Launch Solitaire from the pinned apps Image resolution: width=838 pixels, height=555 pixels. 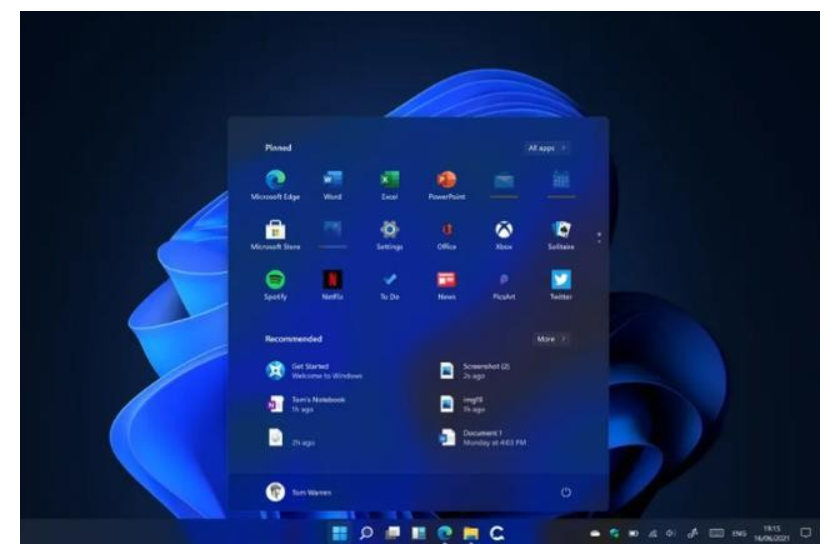[x=561, y=235]
